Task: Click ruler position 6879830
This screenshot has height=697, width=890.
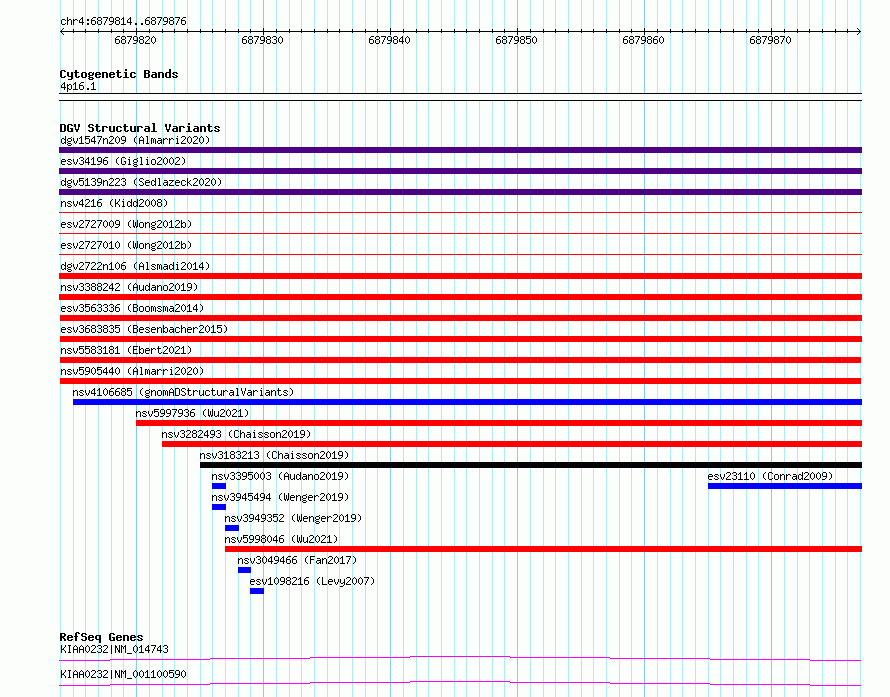Action: (262, 40)
